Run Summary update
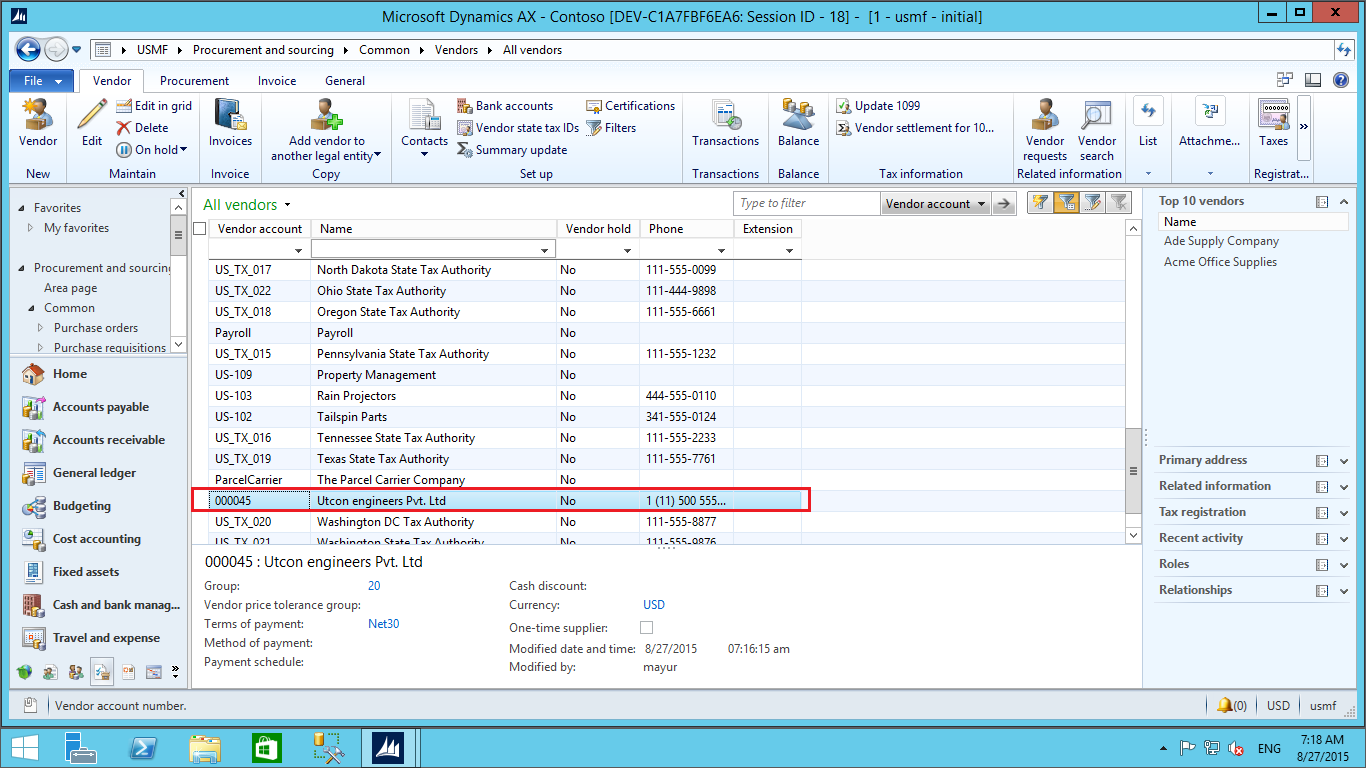1366x768 pixels. point(512,150)
